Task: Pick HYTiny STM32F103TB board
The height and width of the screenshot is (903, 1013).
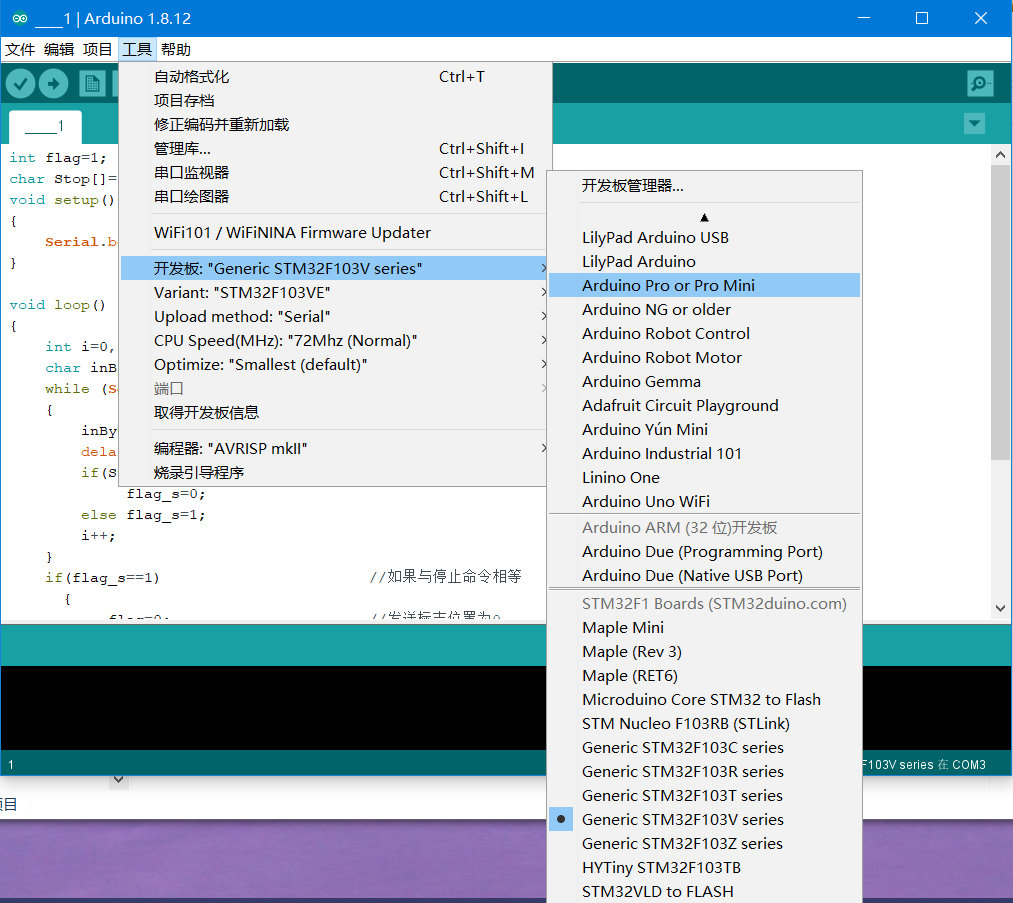Action: [704, 867]
